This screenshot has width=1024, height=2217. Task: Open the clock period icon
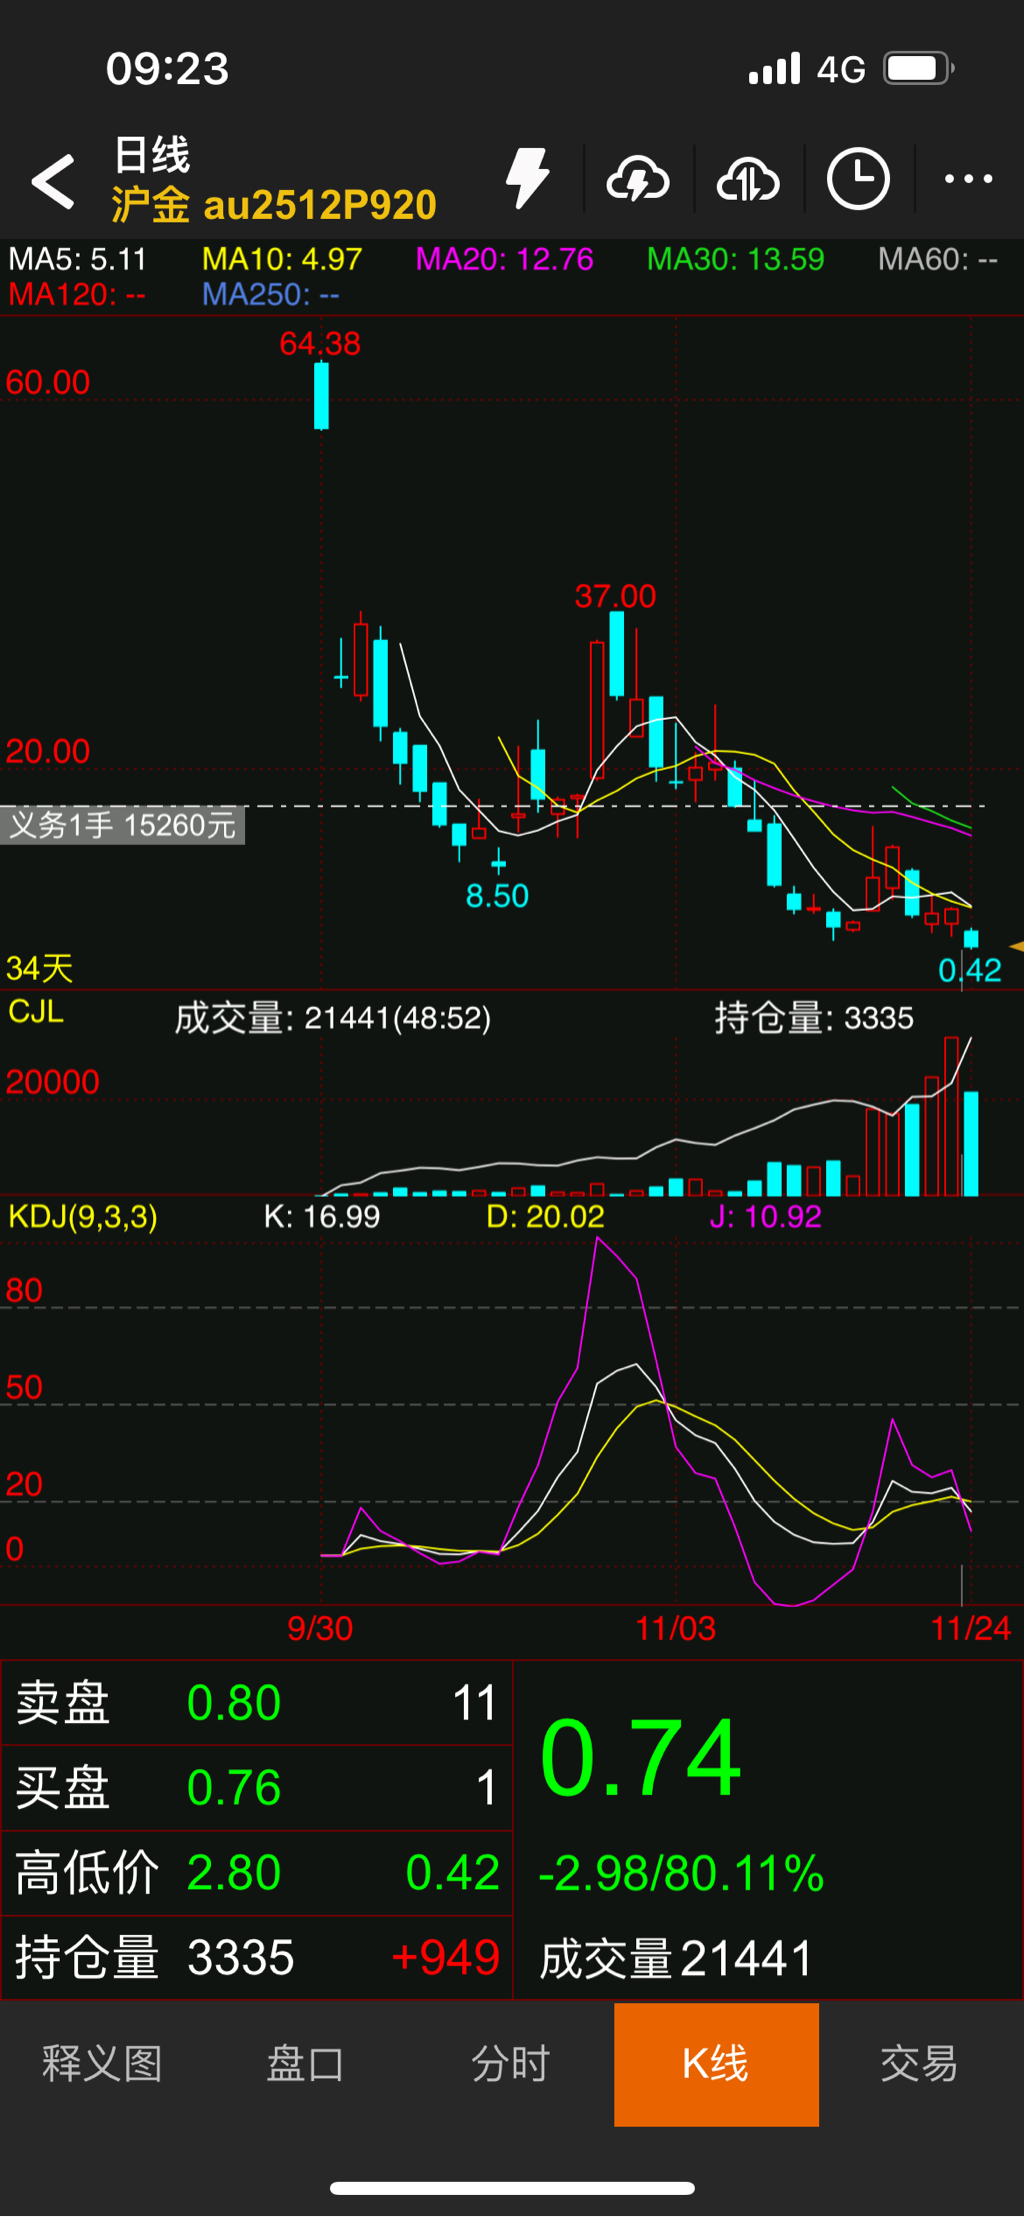[x=858, y=179]
